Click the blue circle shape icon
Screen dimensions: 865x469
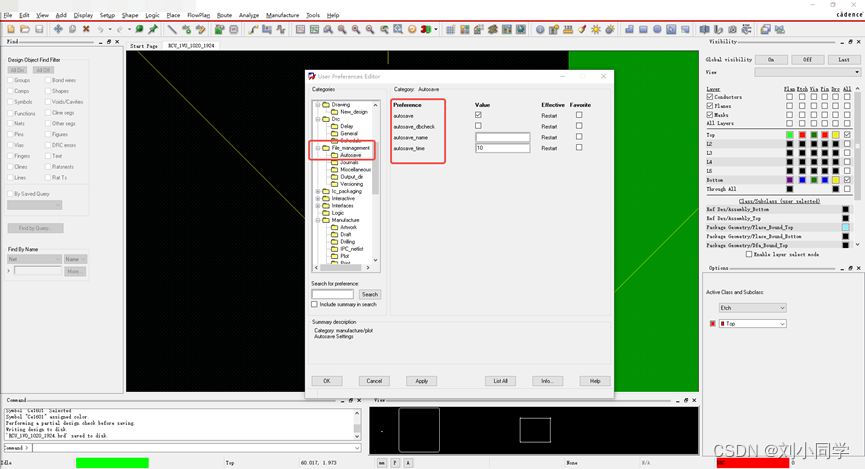tap(657, 29)
